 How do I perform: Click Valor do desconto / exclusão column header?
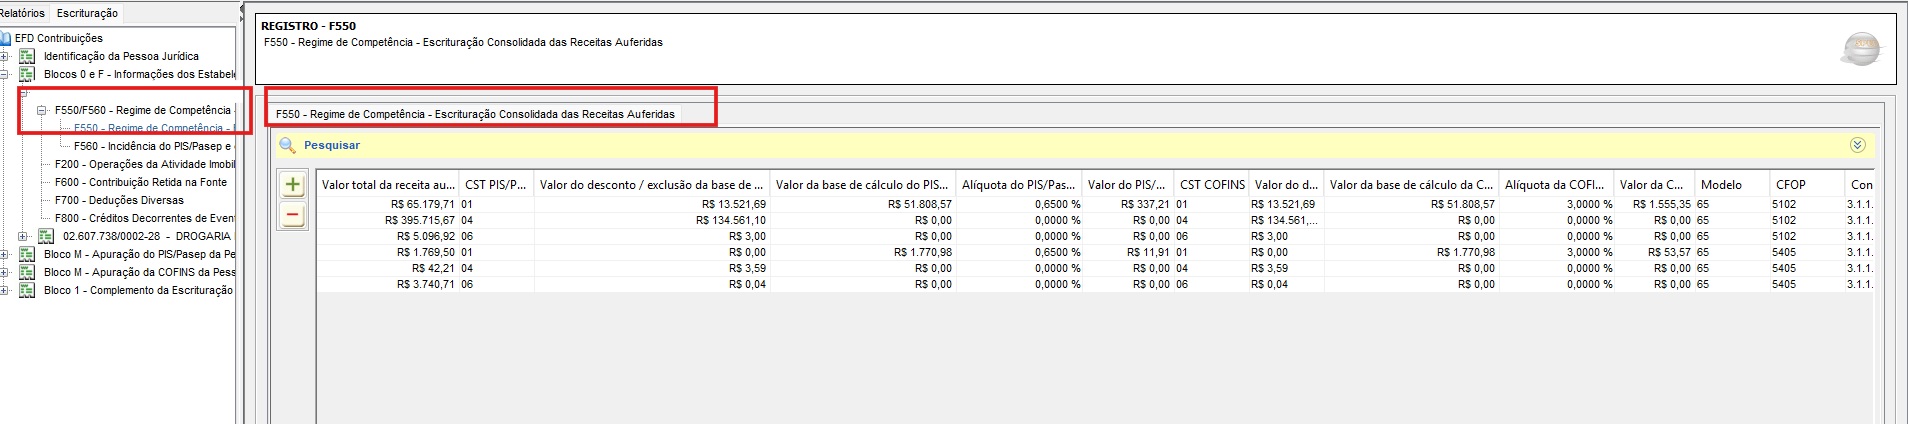652,184
